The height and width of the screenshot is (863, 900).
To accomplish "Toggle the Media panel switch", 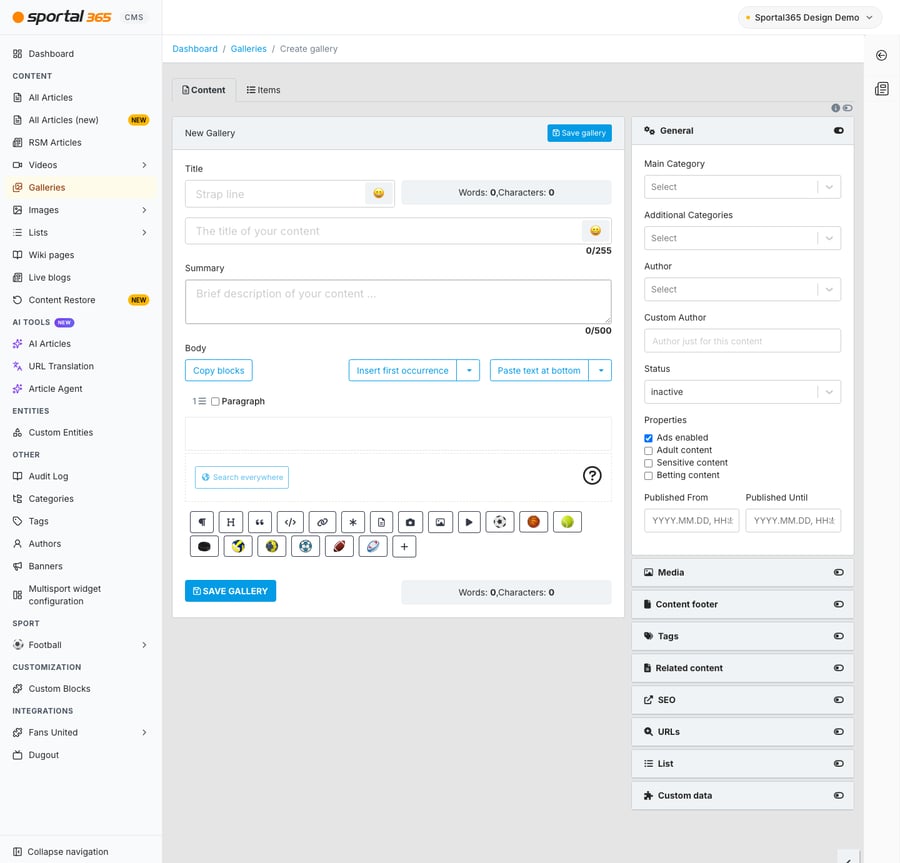I will pyautogui.click(x=839, y=573).
